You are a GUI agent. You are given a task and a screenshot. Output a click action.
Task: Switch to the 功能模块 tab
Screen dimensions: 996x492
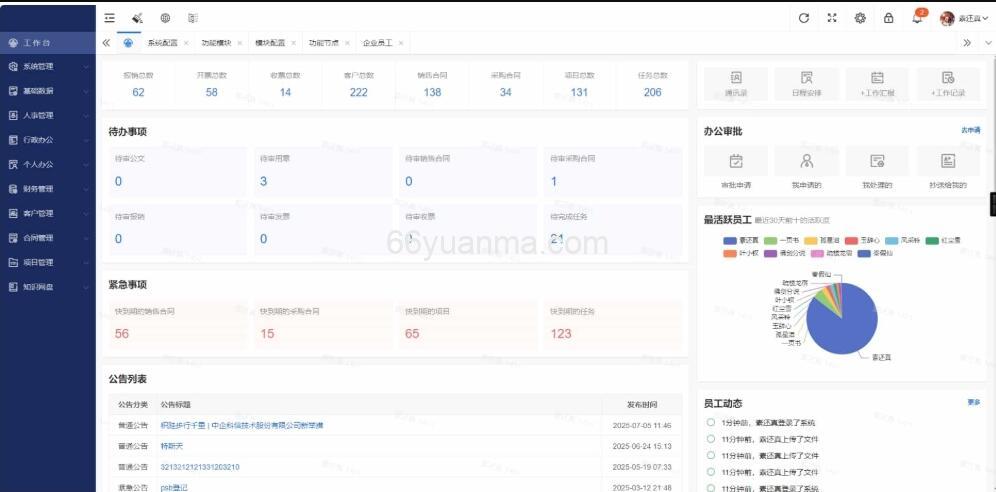(x=216, y=43)
